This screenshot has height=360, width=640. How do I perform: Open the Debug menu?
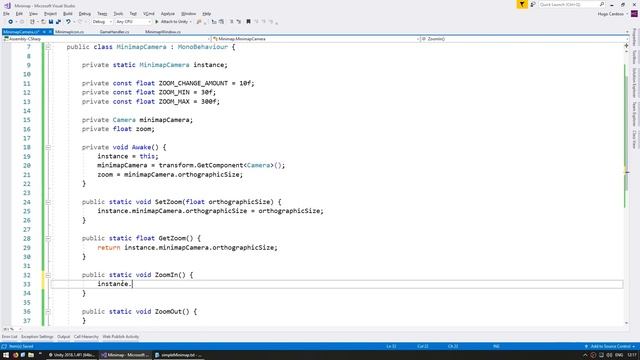click(84, 14)
